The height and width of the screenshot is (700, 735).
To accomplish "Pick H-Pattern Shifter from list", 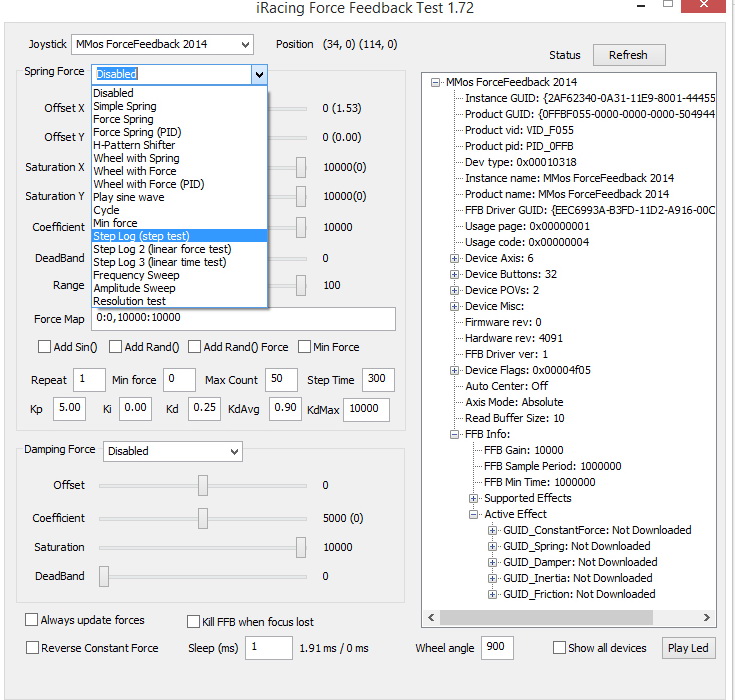I will 180,145.
